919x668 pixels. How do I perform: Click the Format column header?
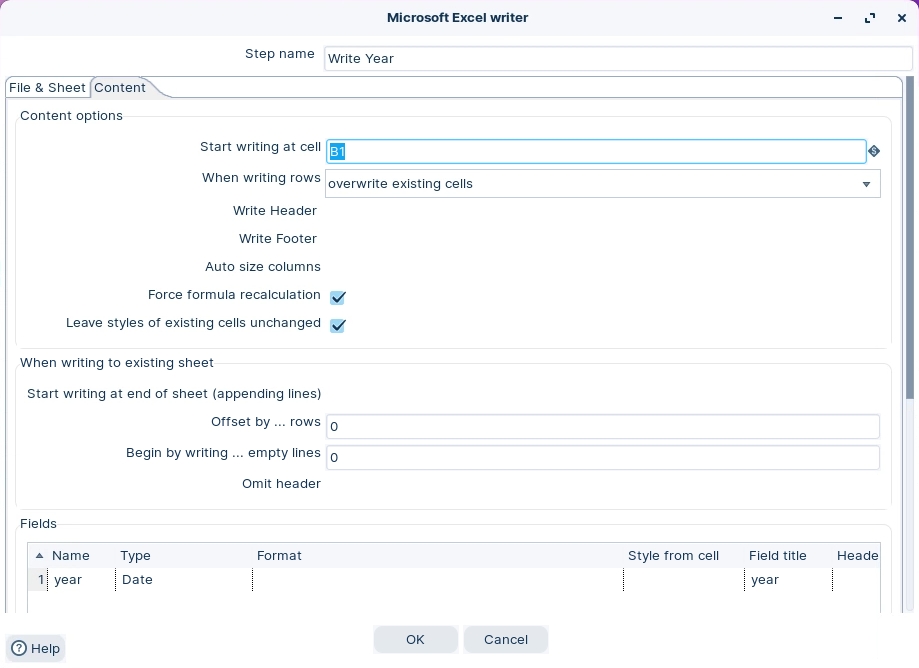[279, 556]
